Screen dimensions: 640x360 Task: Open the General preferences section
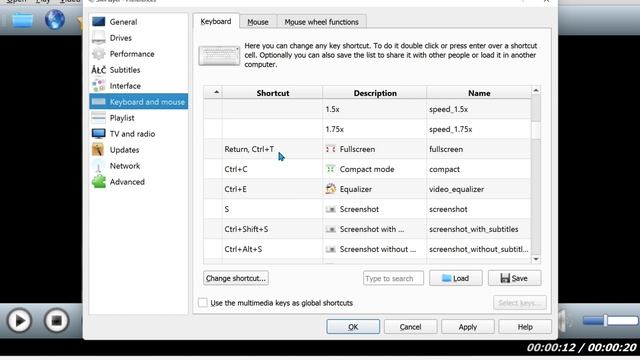point(123,22)
